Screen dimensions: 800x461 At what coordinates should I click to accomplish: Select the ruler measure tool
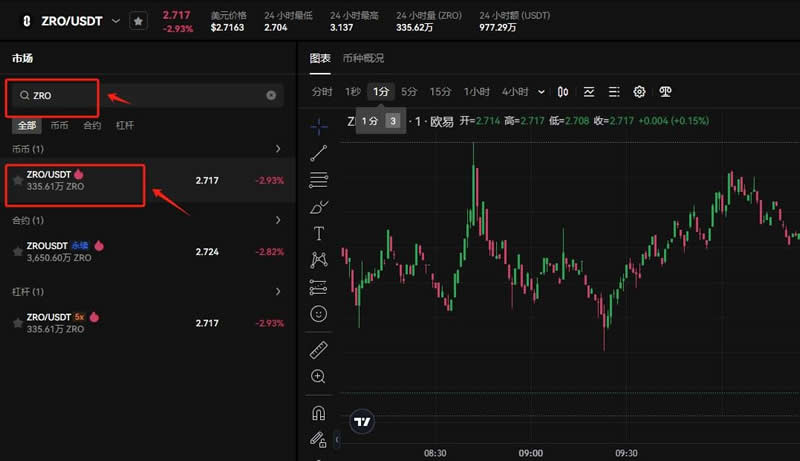[x=318, y=349]
